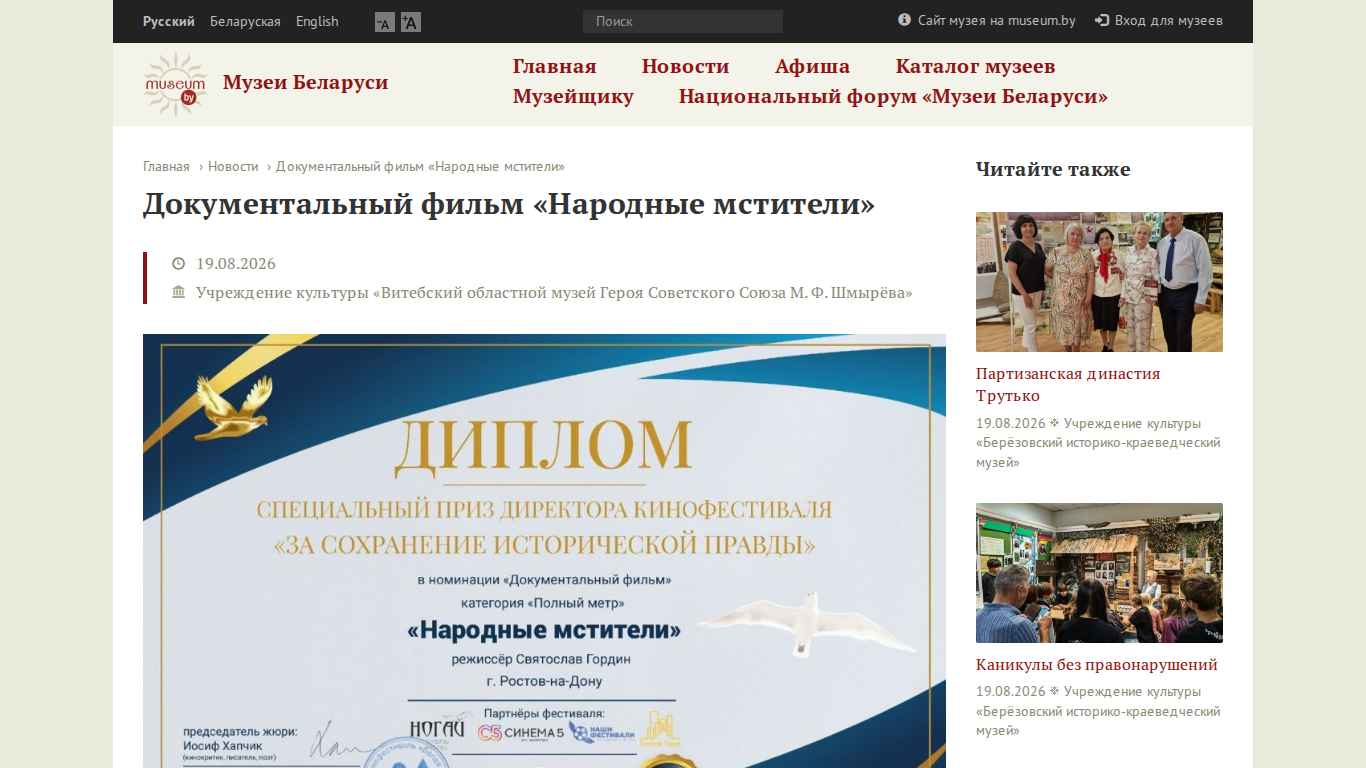
Task: Open Сайт музея на museum.by link
Action: (x=997, y=20)
